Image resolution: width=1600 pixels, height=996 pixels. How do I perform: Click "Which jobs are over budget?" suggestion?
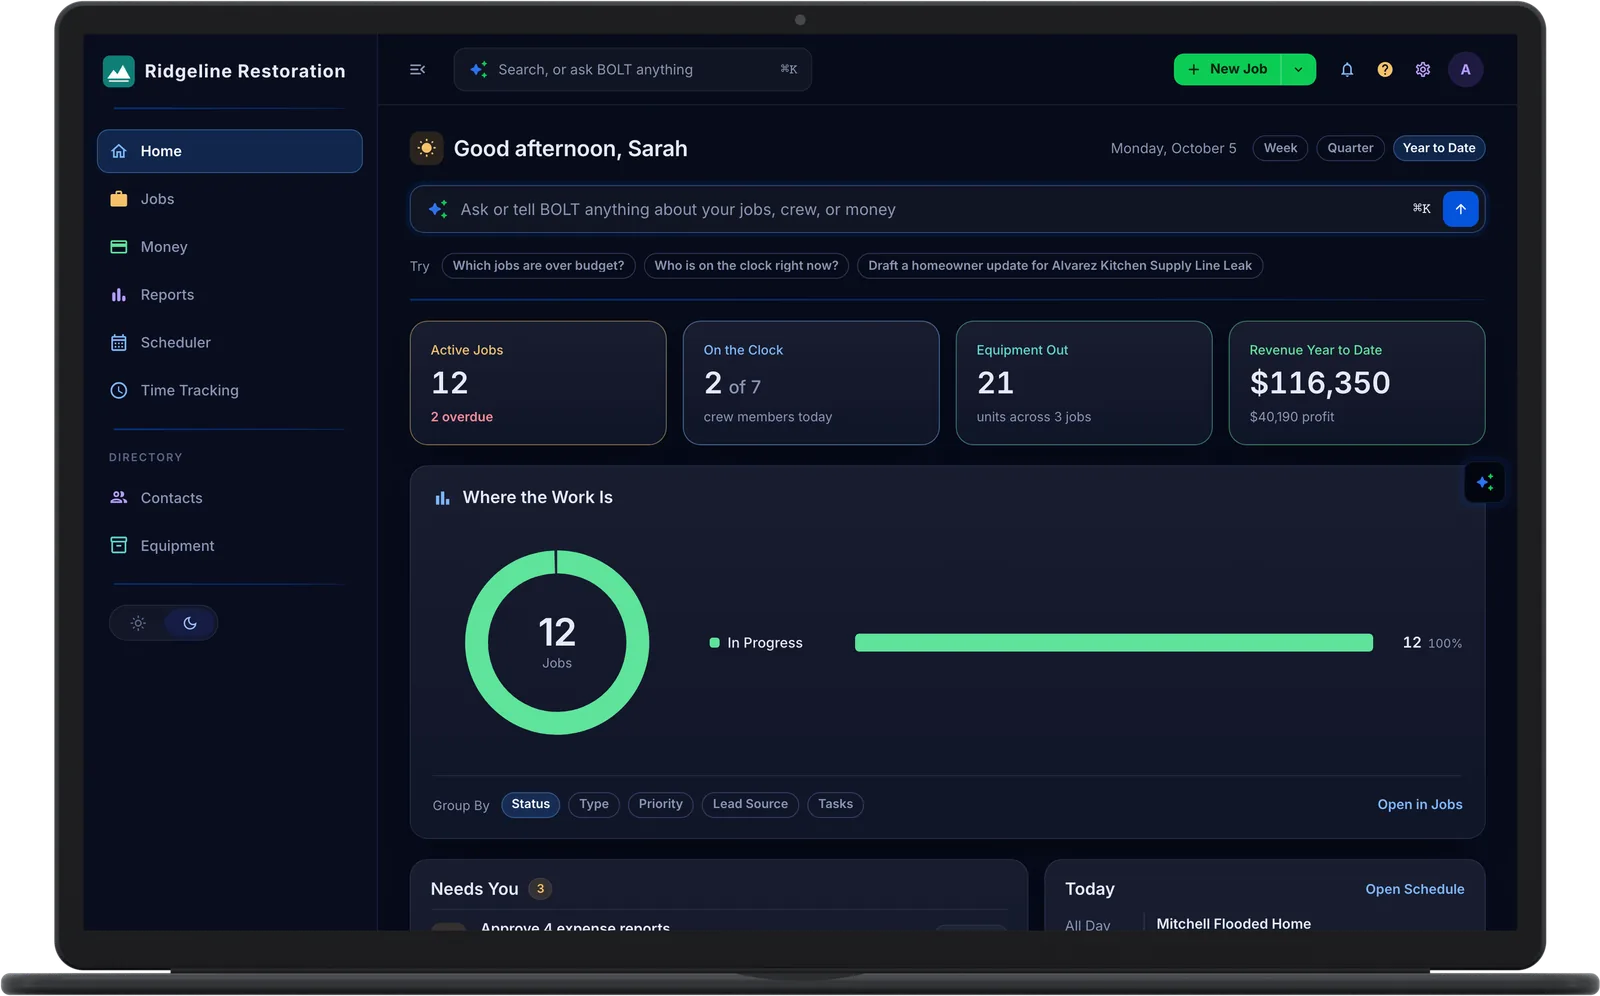(538, 266)
